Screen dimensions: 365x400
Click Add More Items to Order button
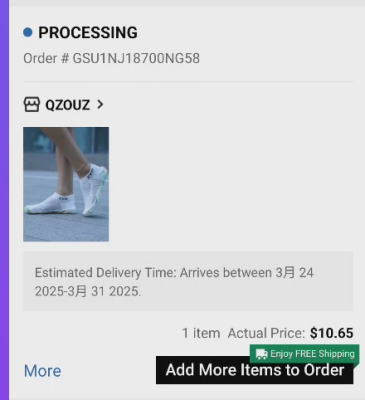[254, 370]
